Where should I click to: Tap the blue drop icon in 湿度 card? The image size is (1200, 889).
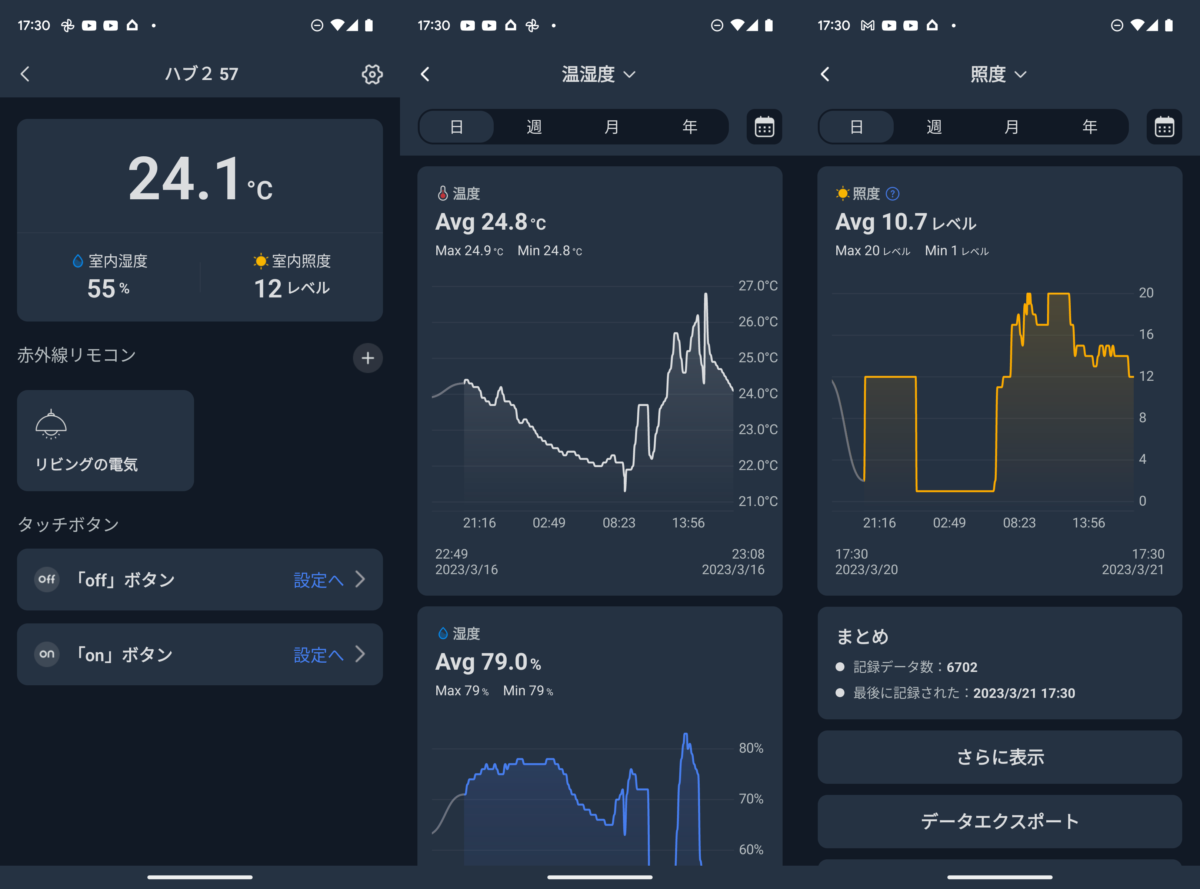pos(443,634)
